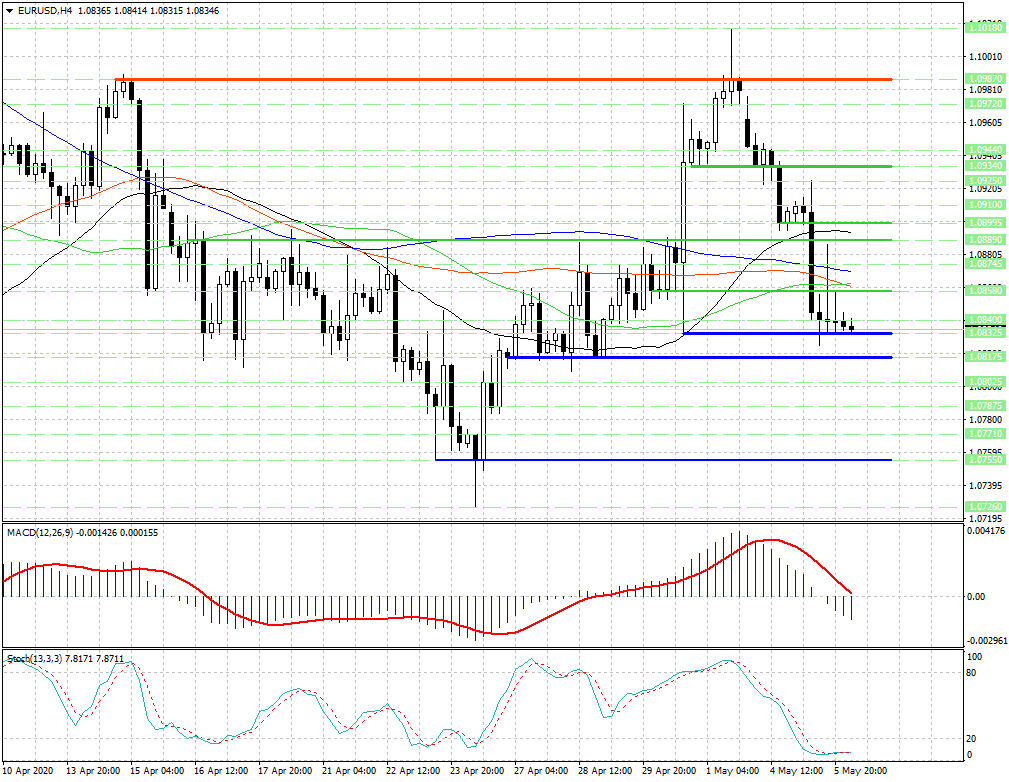
Task: Click the 1.09250 green price label
Action: [x=986, y=181]
